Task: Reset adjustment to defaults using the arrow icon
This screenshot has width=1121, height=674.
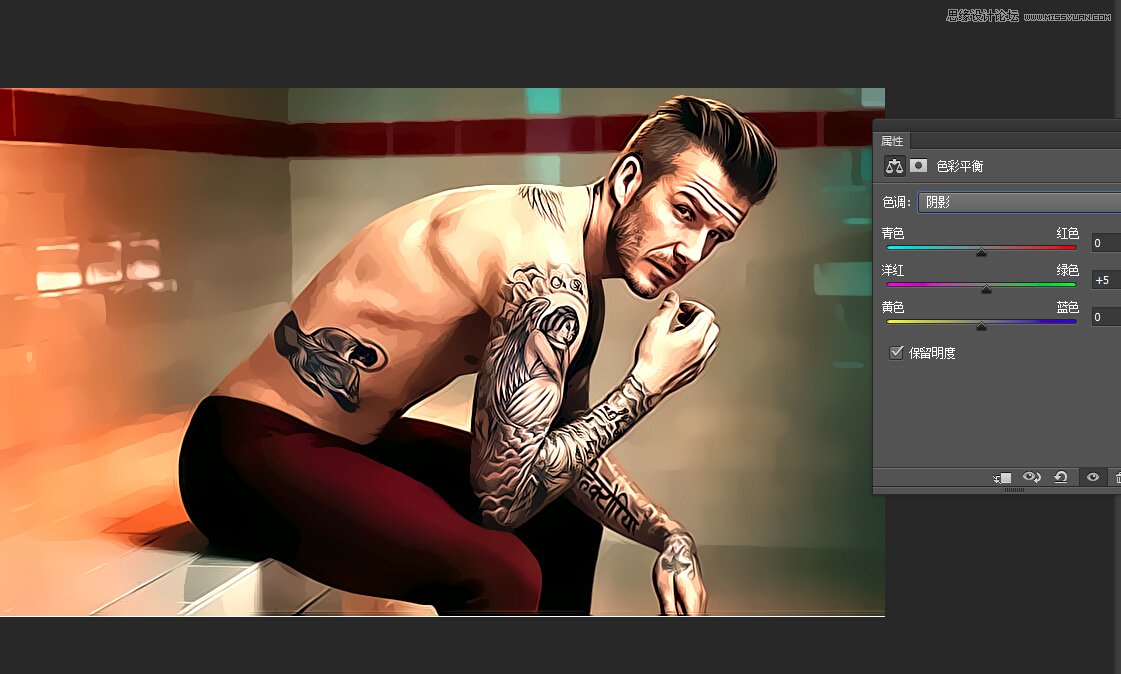Action: (x=1062, y=478)
